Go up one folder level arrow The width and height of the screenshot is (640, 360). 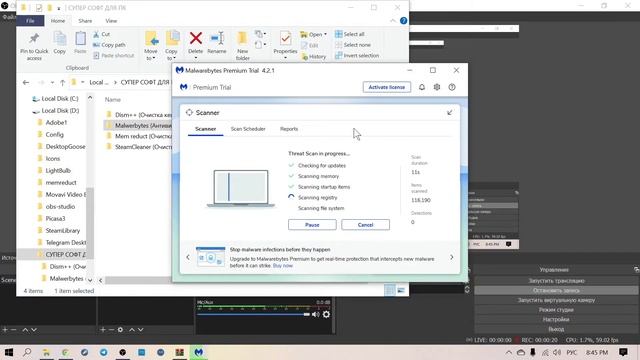(x=62, y=82)
